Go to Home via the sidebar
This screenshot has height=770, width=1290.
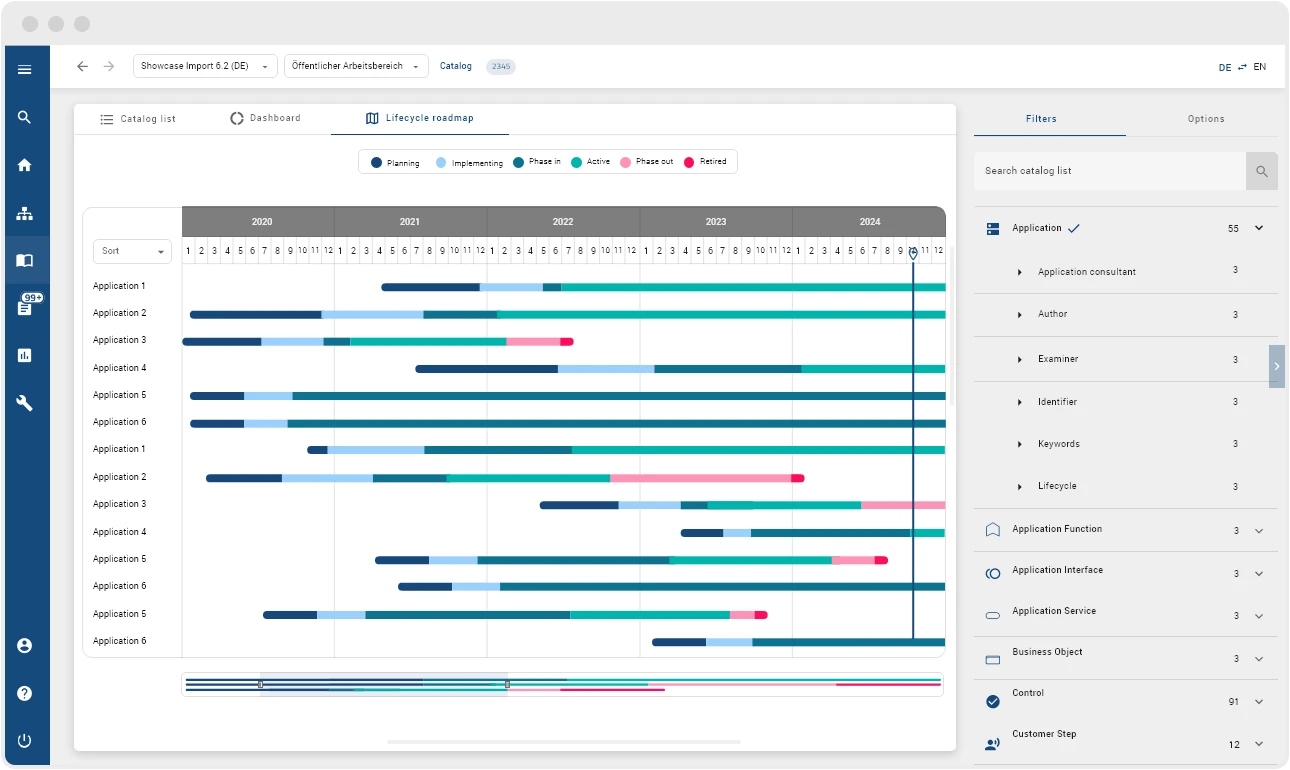[x=25, y=165]
